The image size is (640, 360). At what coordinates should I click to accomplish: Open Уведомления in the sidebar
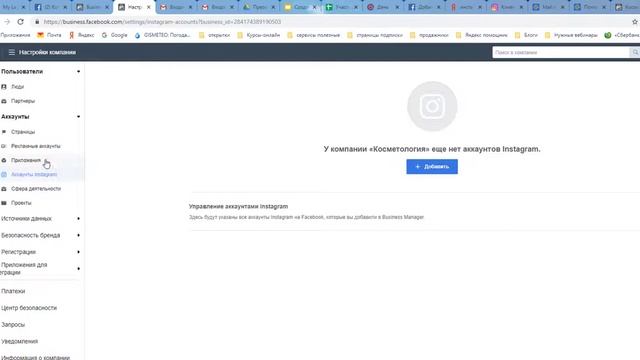pos(20,341)
